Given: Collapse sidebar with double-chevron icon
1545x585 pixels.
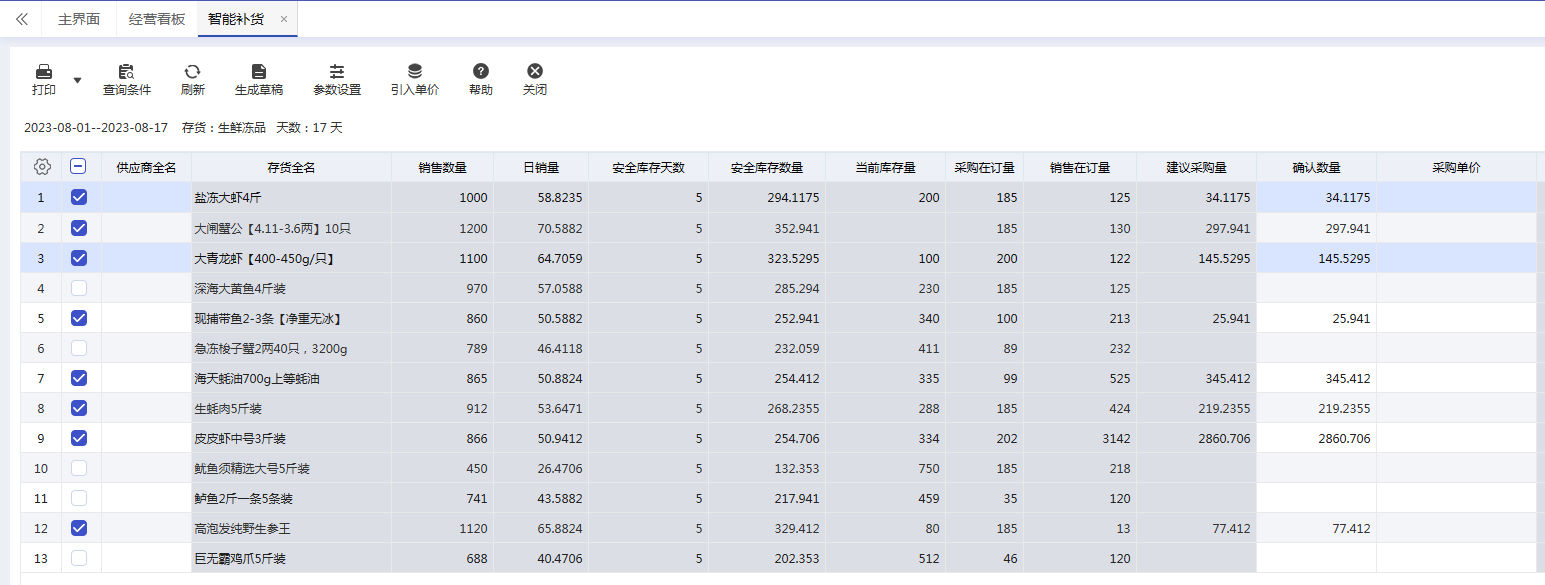Looking at the screenshot, I should coord(22,19).
